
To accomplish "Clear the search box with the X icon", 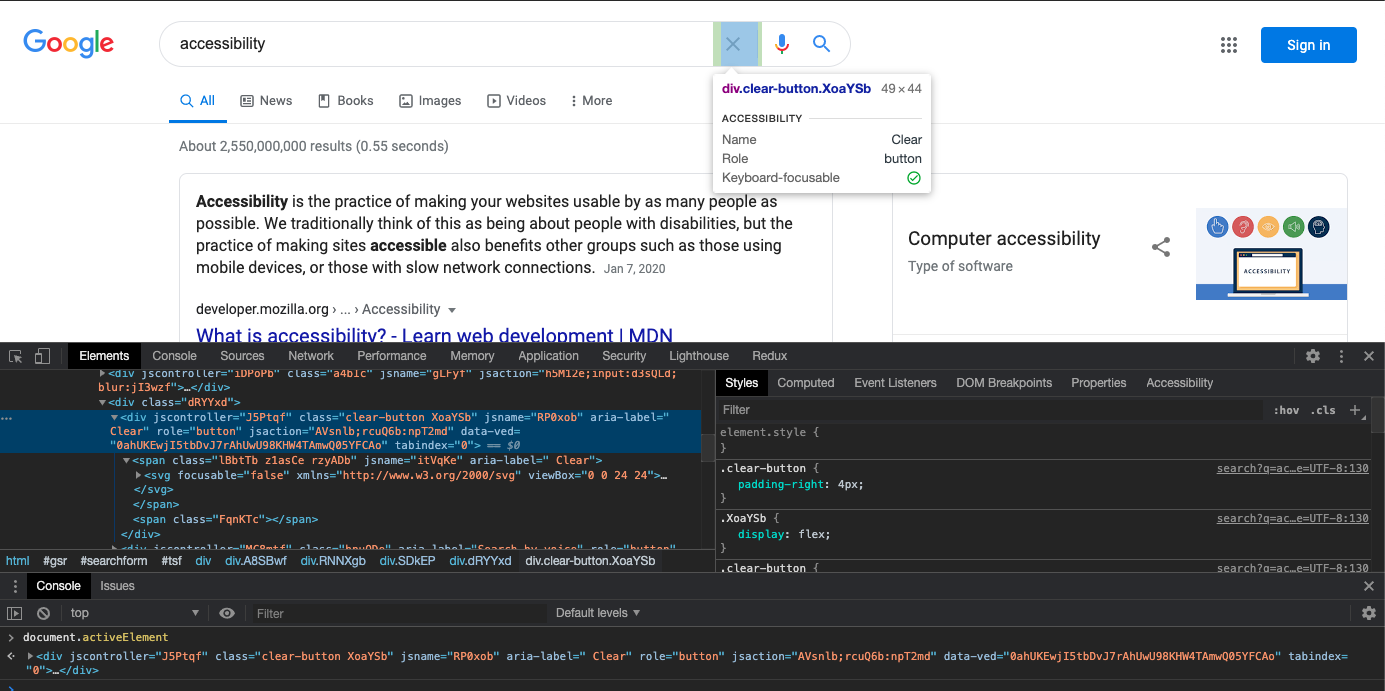I will (x=733, y=44).
